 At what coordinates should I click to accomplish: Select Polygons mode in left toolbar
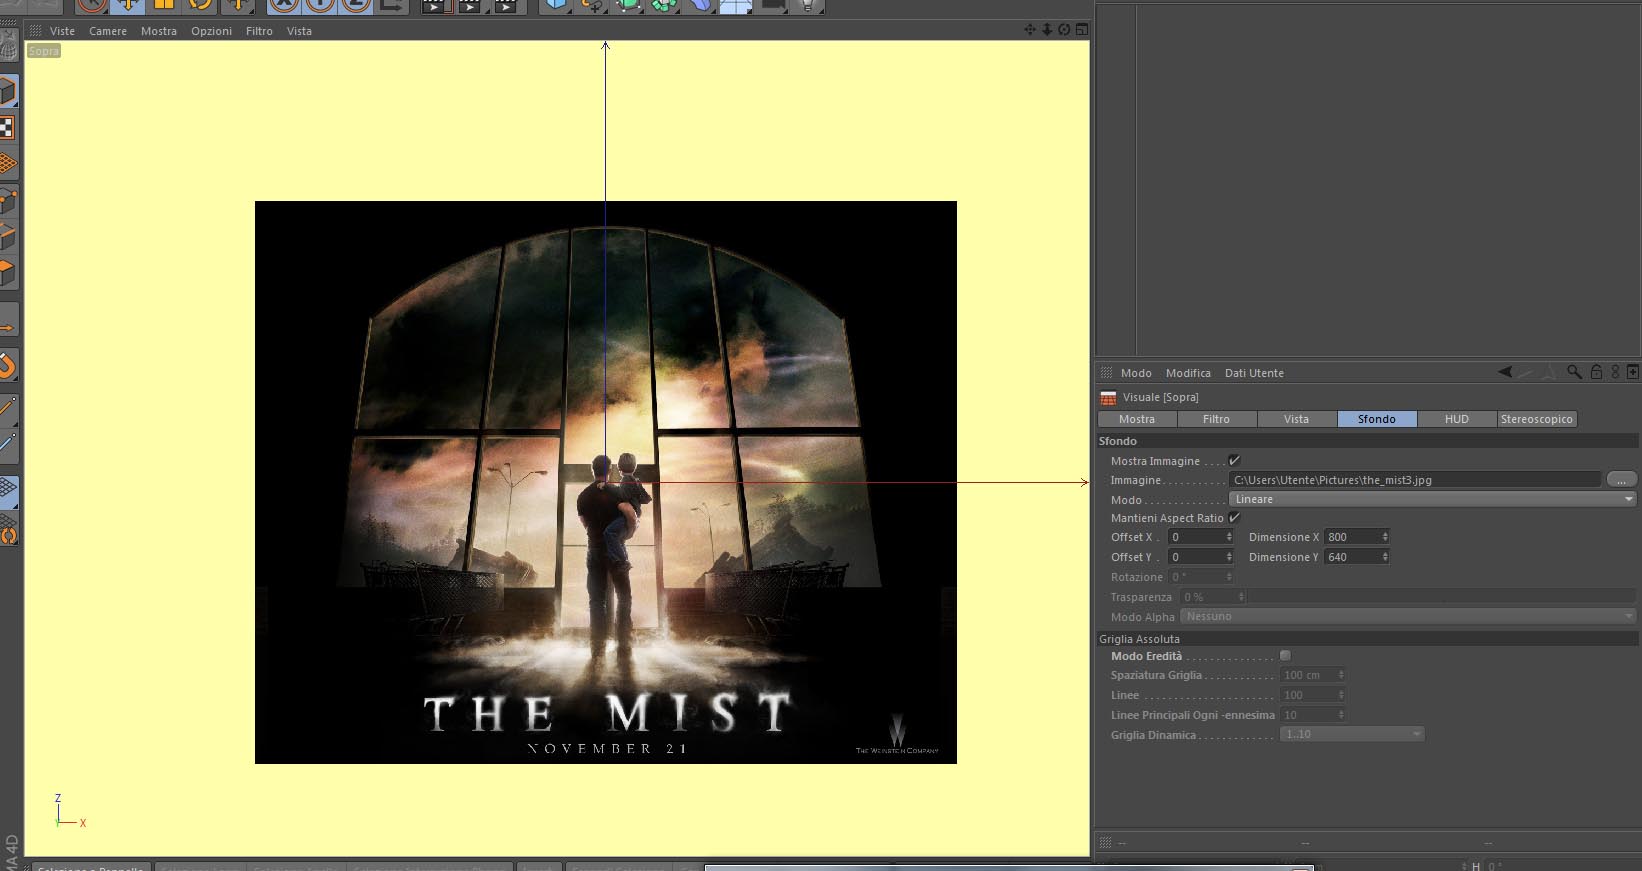click(8, 273)
